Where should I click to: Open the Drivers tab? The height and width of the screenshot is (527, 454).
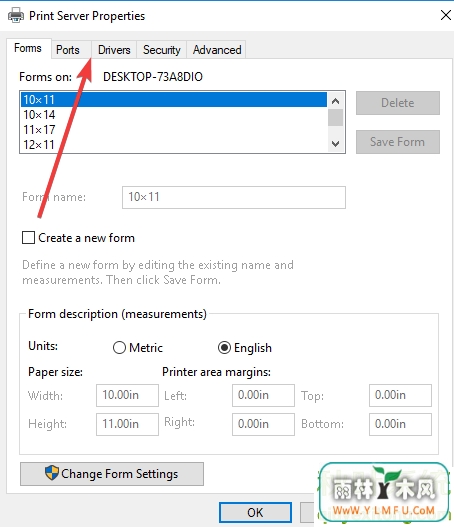click(x=114, y=50)
